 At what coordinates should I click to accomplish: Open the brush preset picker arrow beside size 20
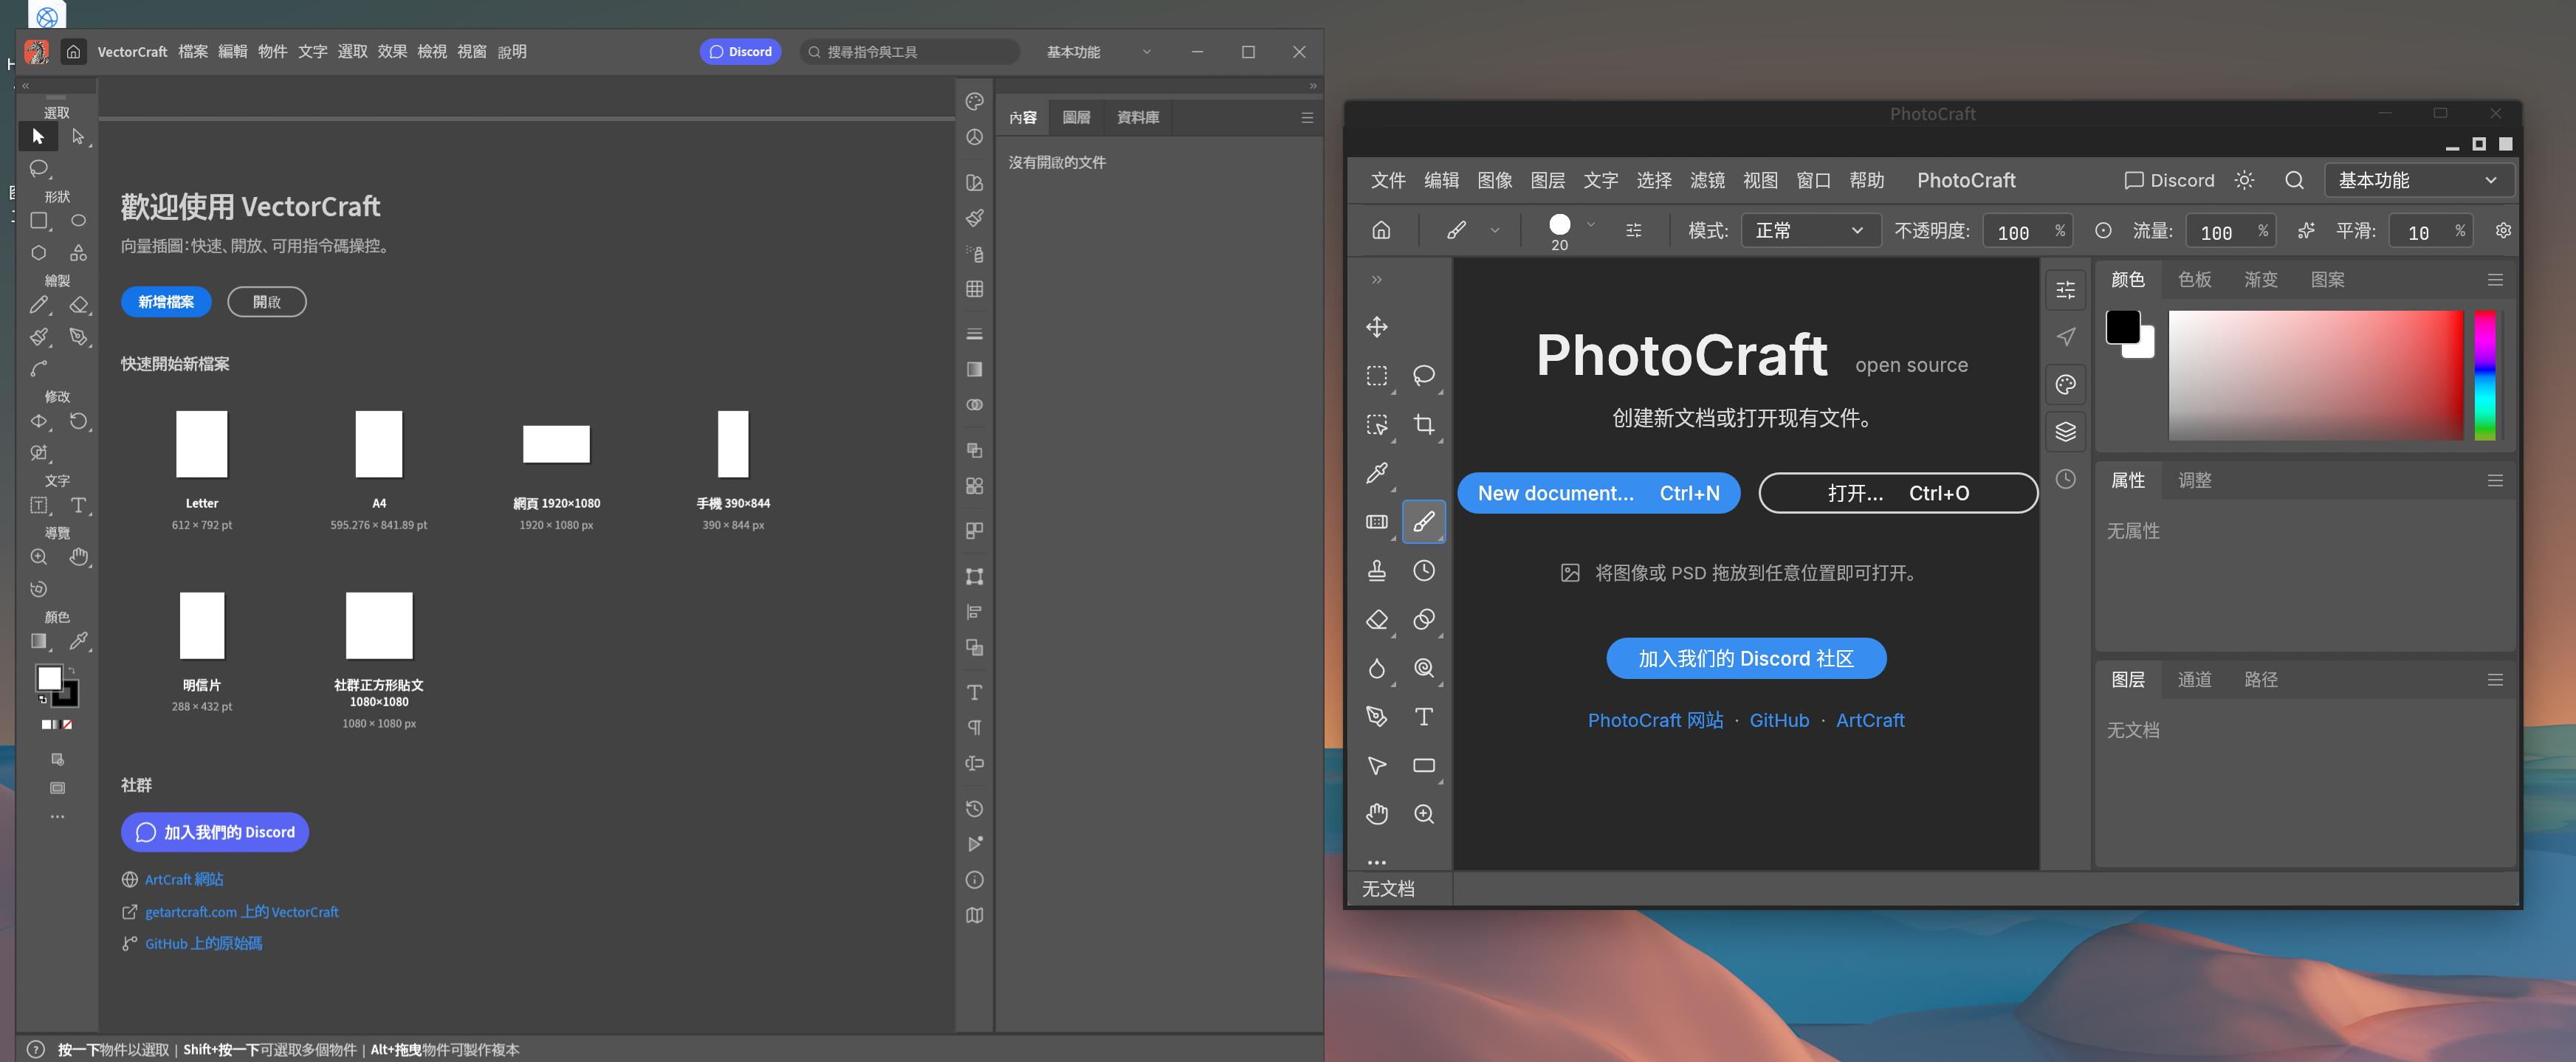pyautogui.click(x=1590, y=225)
